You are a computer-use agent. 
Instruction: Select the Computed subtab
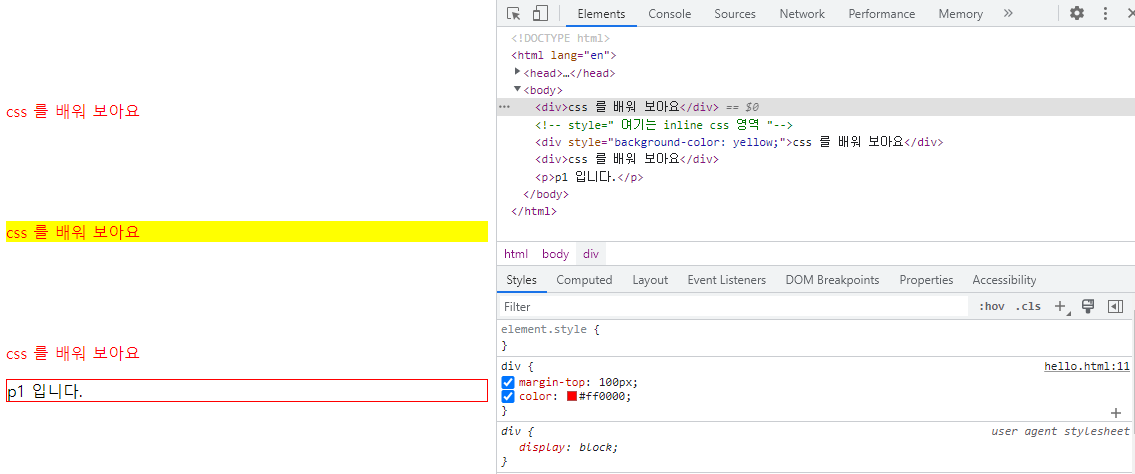tap(584, 279)
